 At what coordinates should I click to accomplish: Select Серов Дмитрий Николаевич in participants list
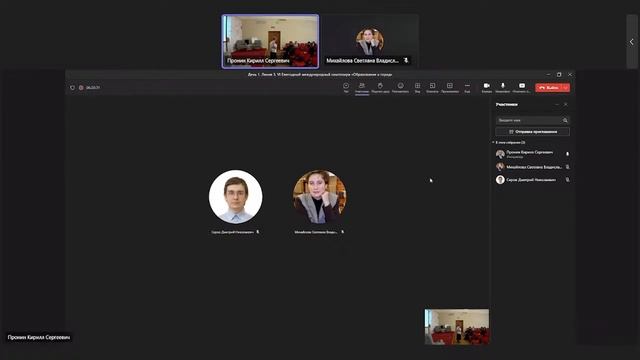532,180
